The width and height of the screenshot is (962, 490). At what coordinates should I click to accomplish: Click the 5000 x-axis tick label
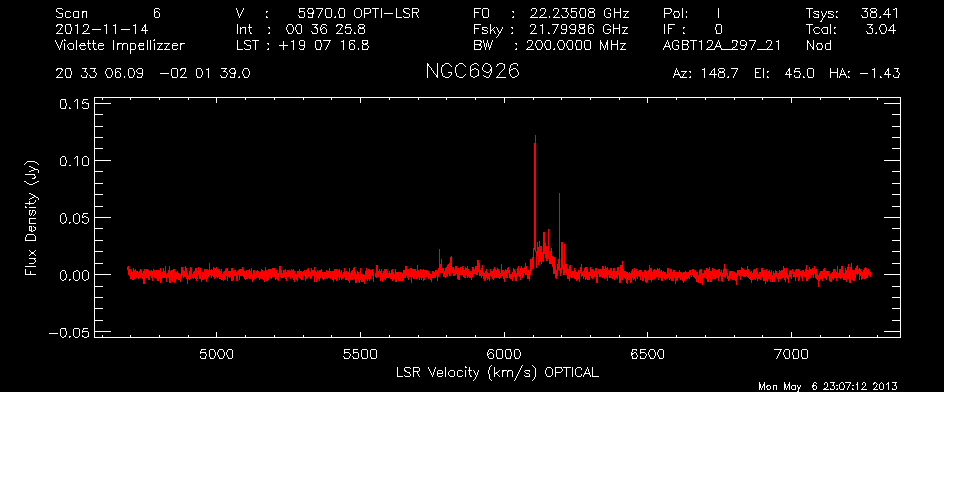(x=217, y=354)
